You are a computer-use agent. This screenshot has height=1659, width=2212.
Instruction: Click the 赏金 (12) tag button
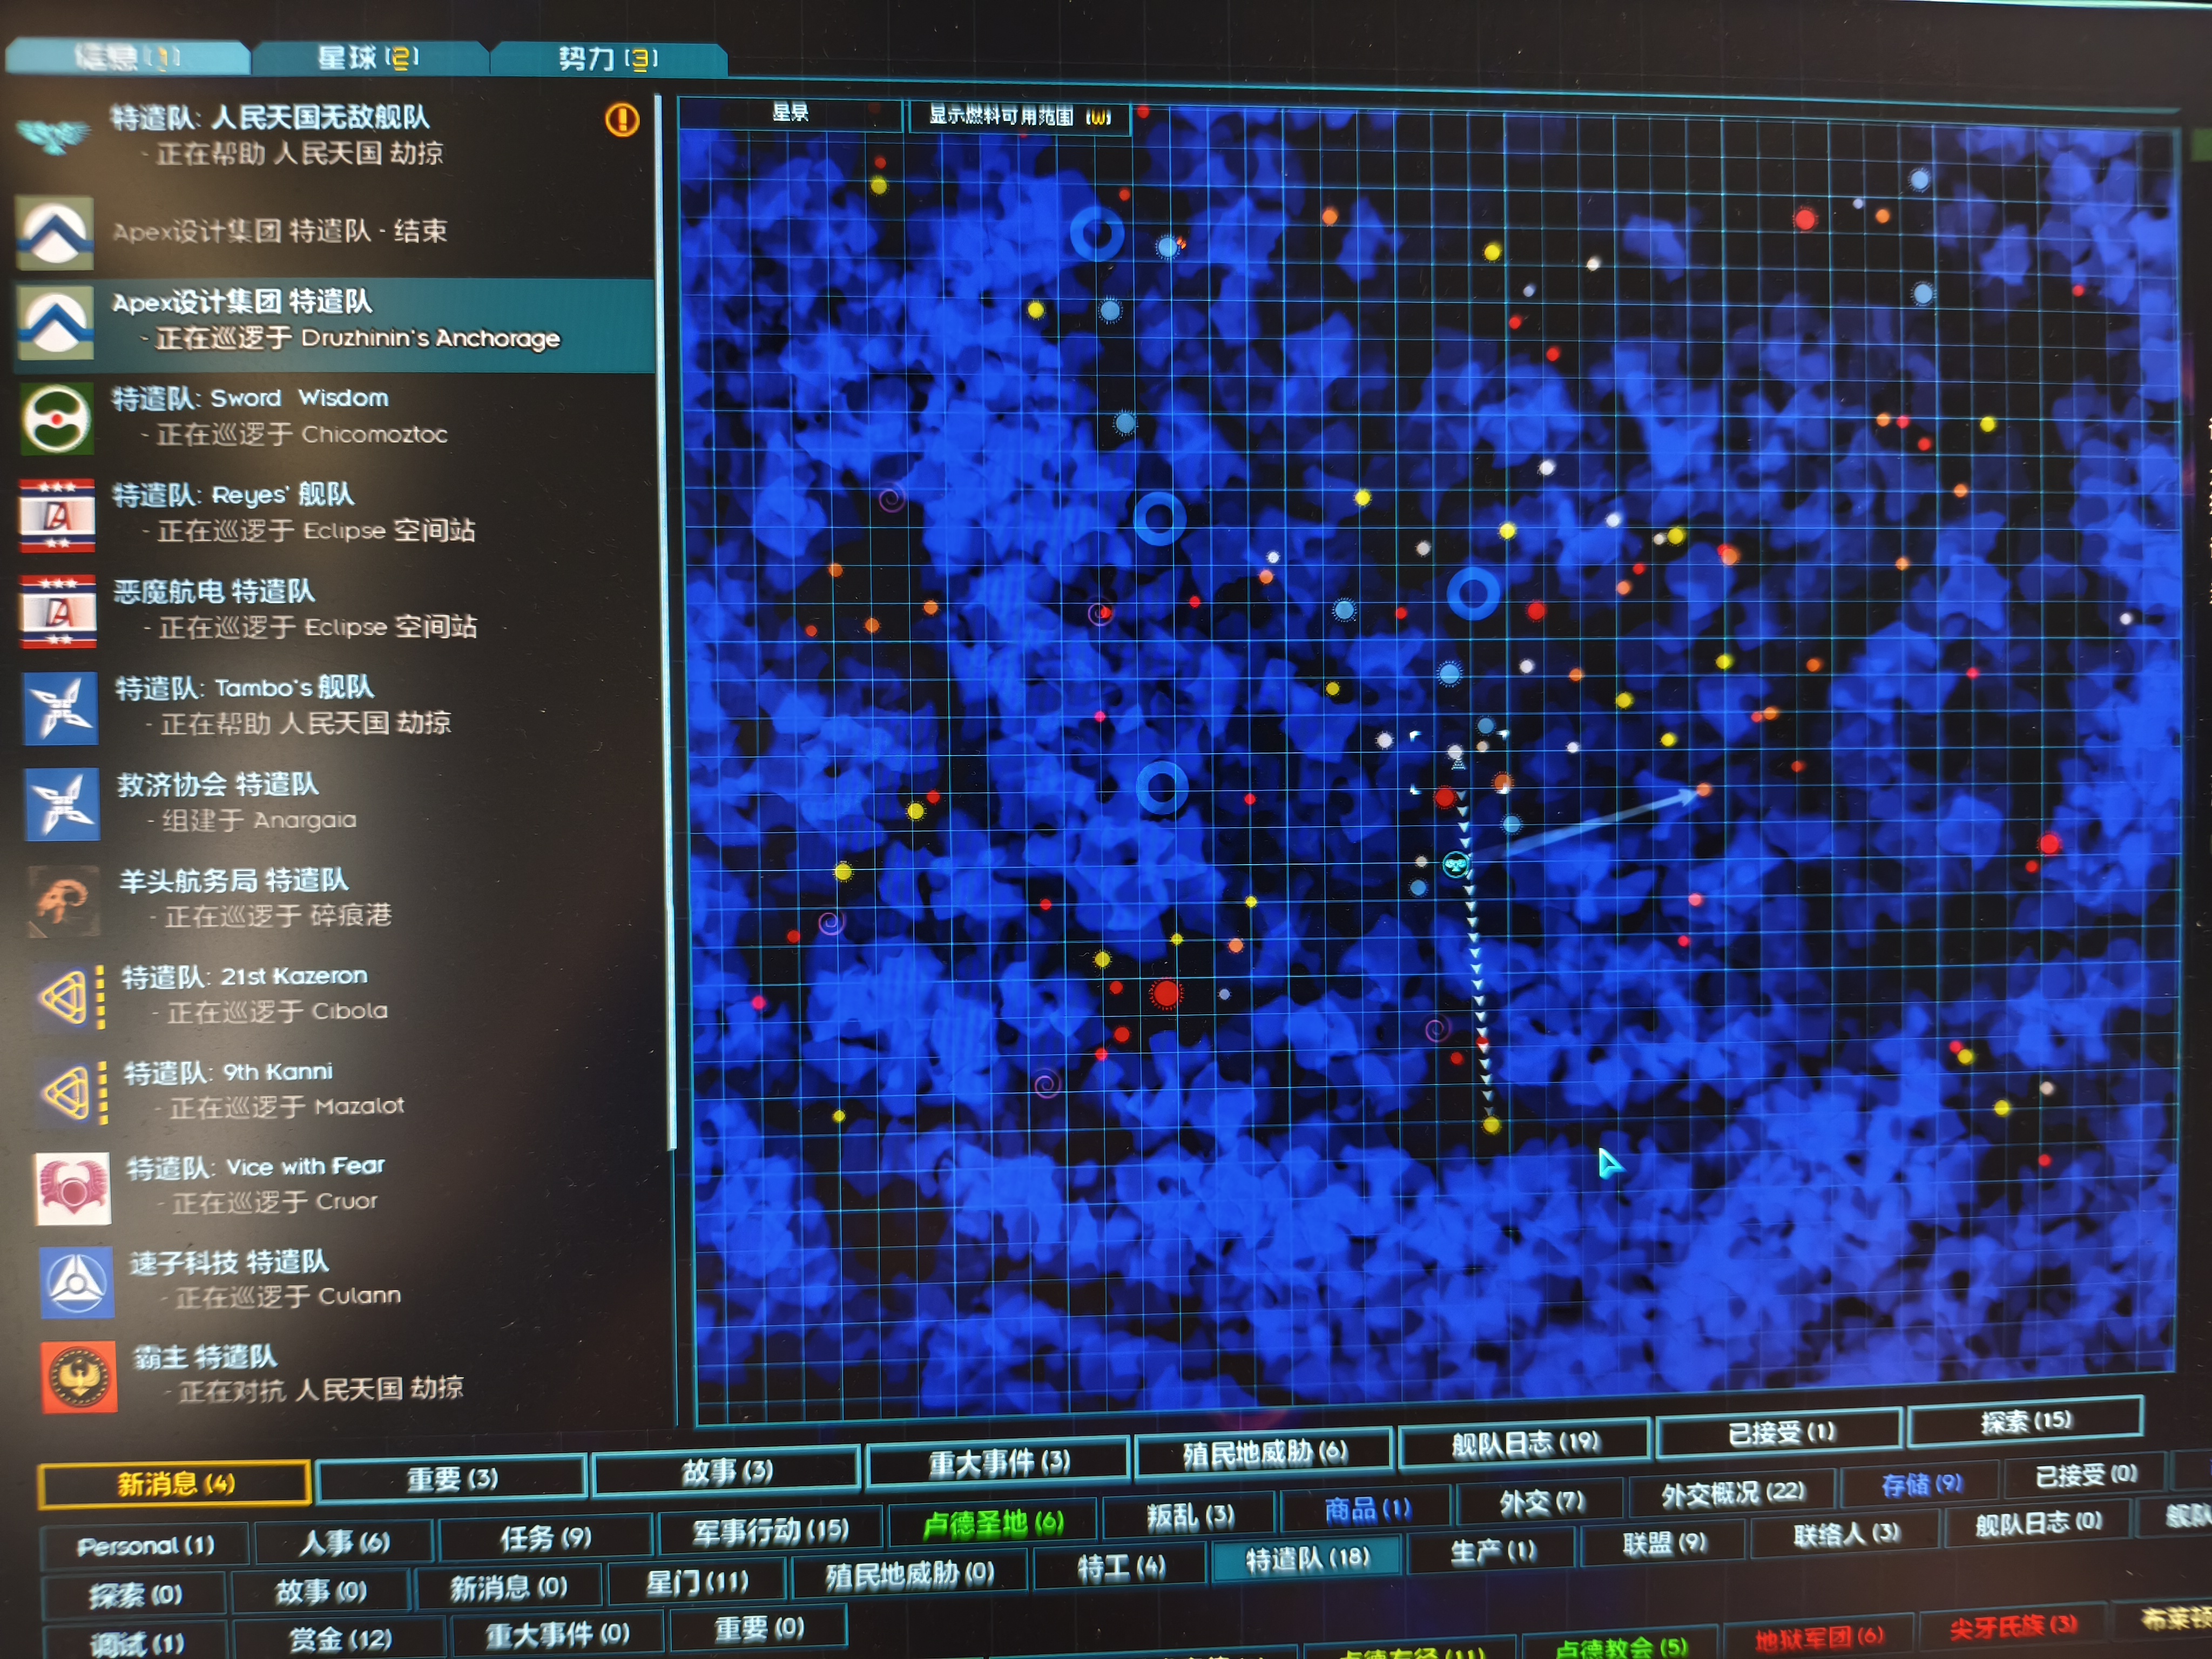pyautogui.click(x=340, y=1639)
